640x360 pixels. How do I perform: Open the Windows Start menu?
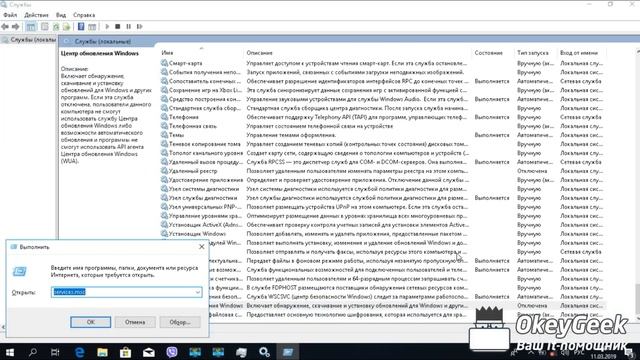10,352
